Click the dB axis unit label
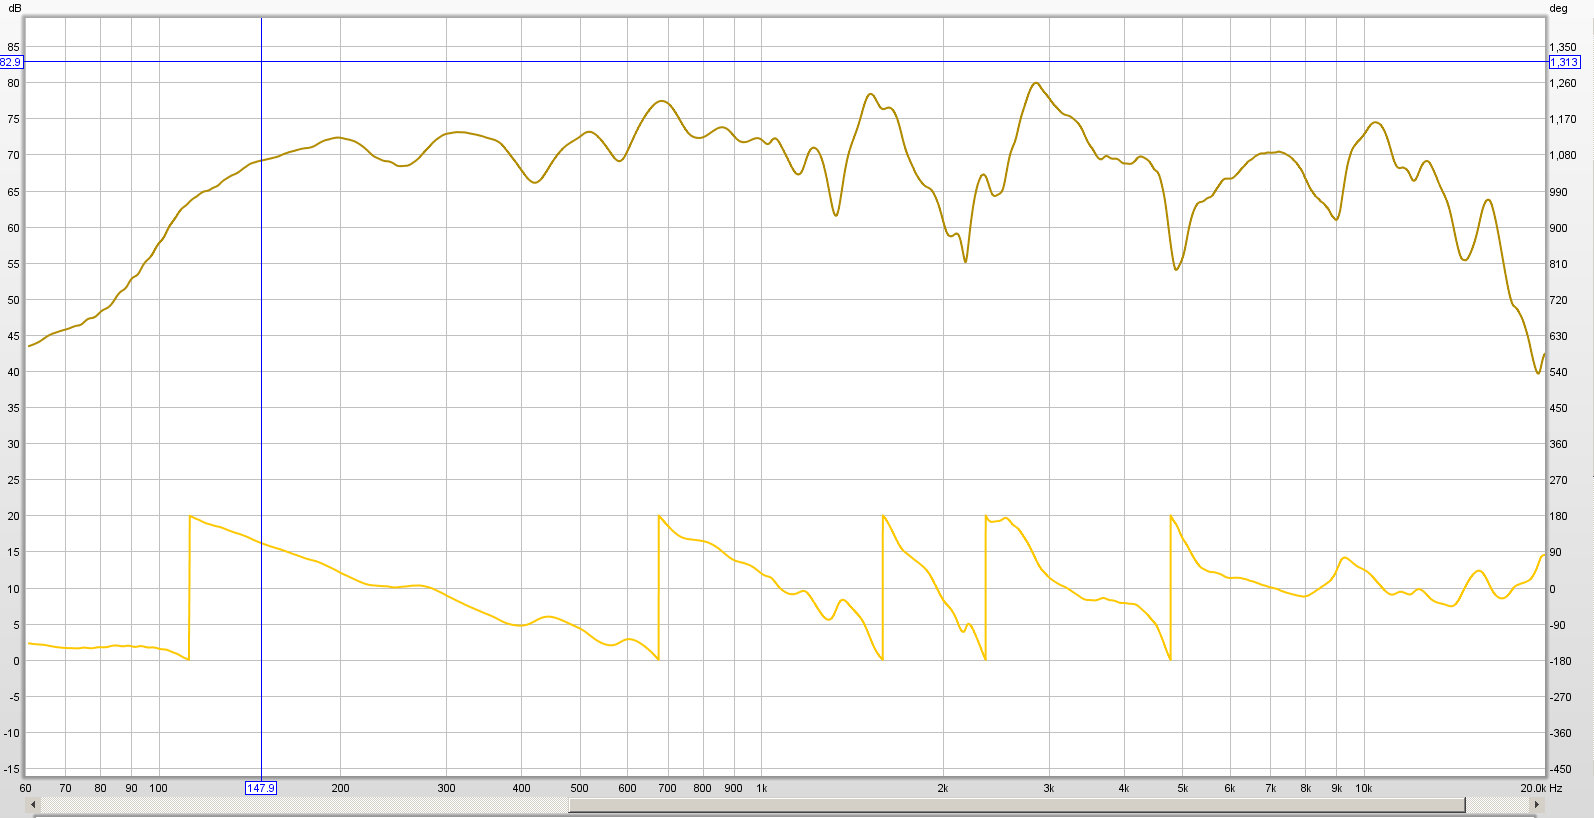The height and width of the screenshot is (818, 1594). pyautogui.click(x=14, y=8)
